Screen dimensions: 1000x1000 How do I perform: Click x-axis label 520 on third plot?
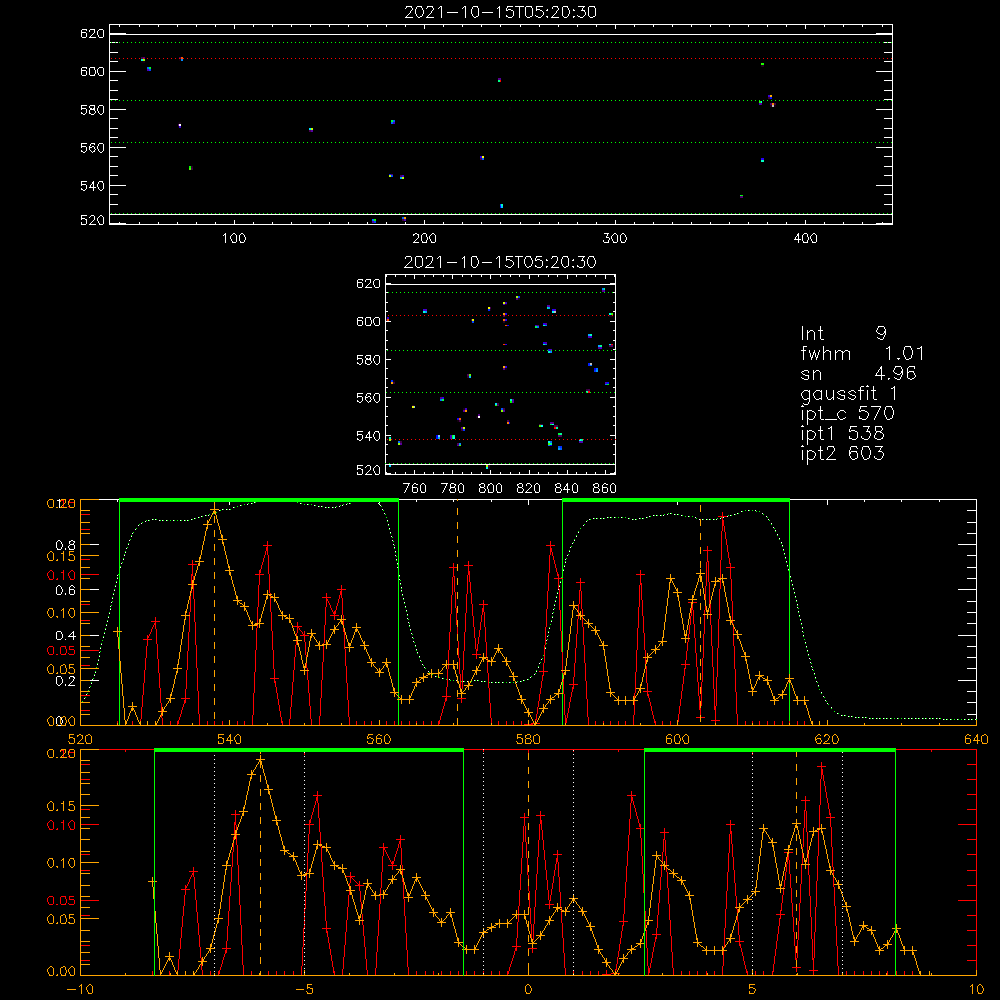coord(80,740)
